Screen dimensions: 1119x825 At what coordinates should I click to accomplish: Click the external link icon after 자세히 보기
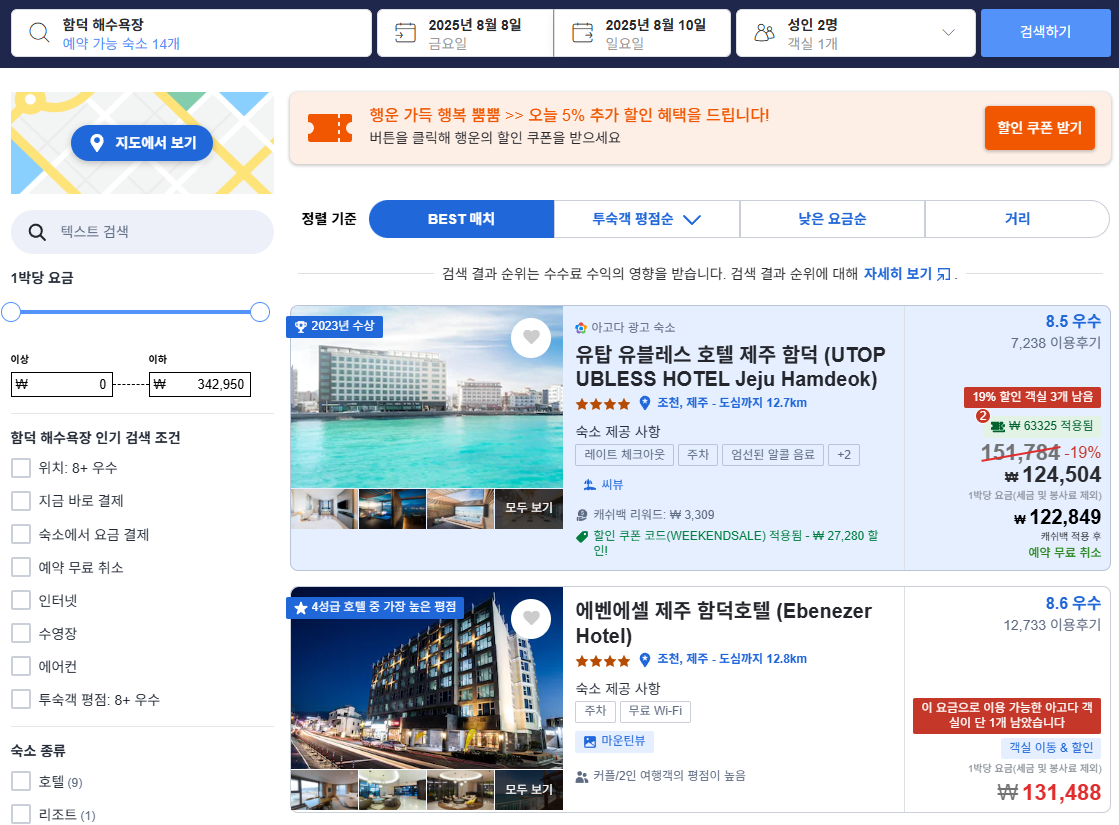(943, 274)
